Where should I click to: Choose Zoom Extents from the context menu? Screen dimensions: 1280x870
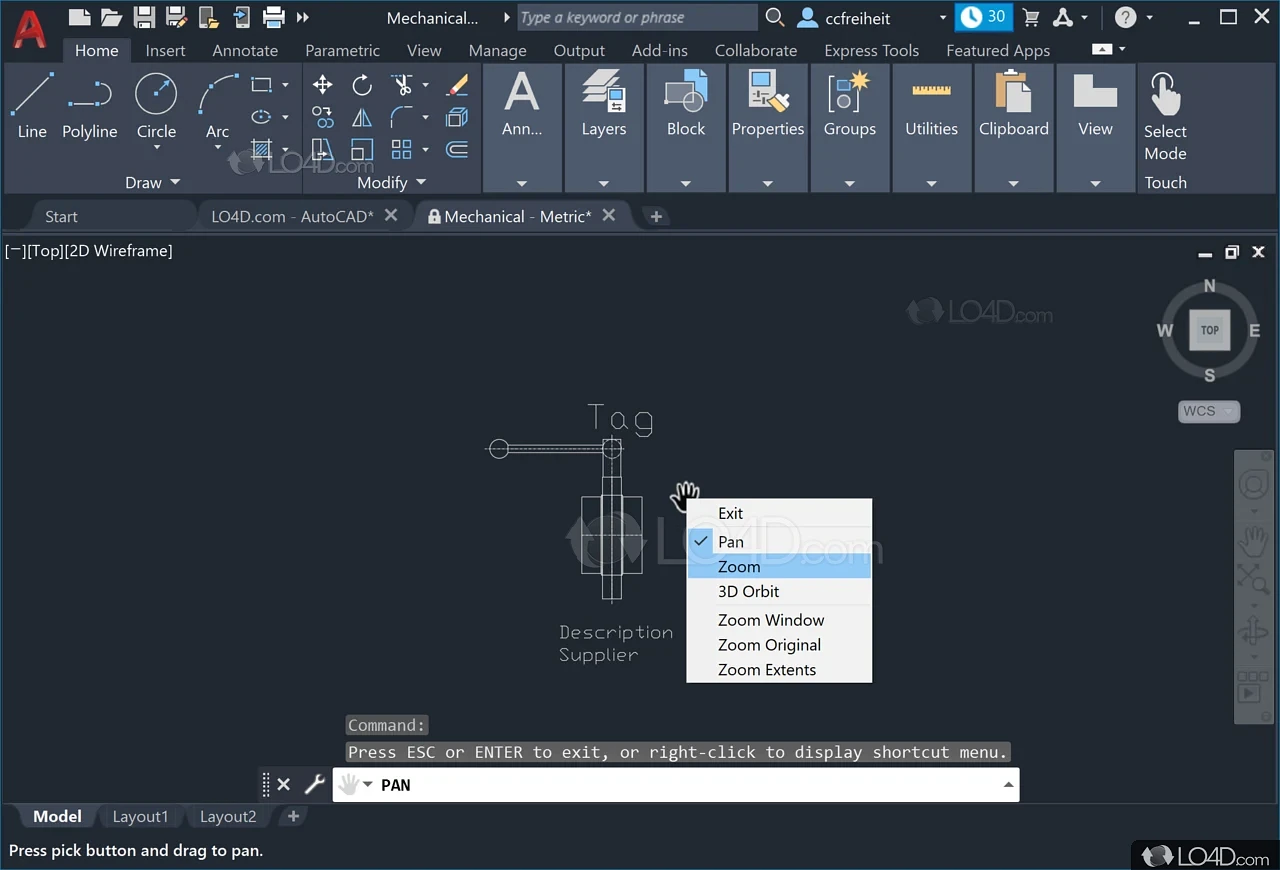click(x=766, y=669)
